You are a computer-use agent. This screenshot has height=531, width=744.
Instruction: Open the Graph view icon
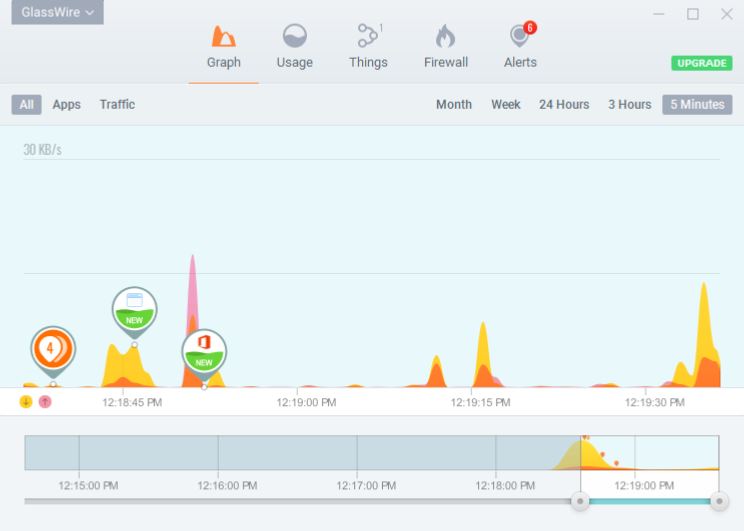[x=223, y=38]
